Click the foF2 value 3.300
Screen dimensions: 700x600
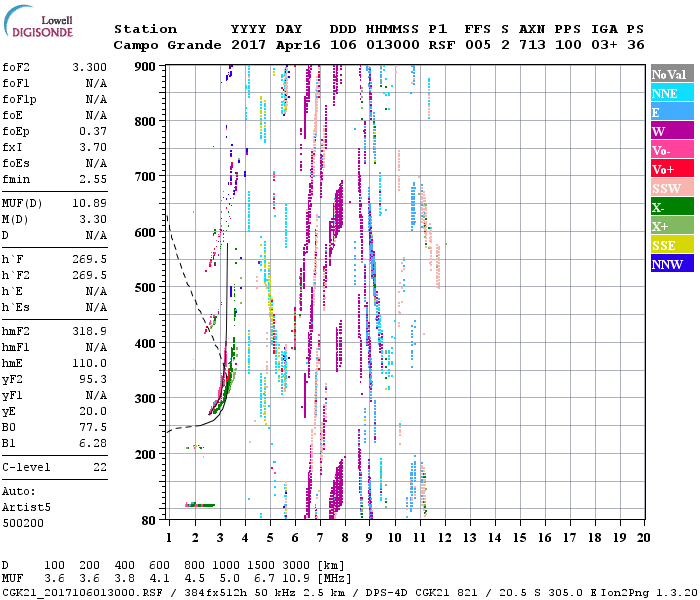click(x=89, y=67)
